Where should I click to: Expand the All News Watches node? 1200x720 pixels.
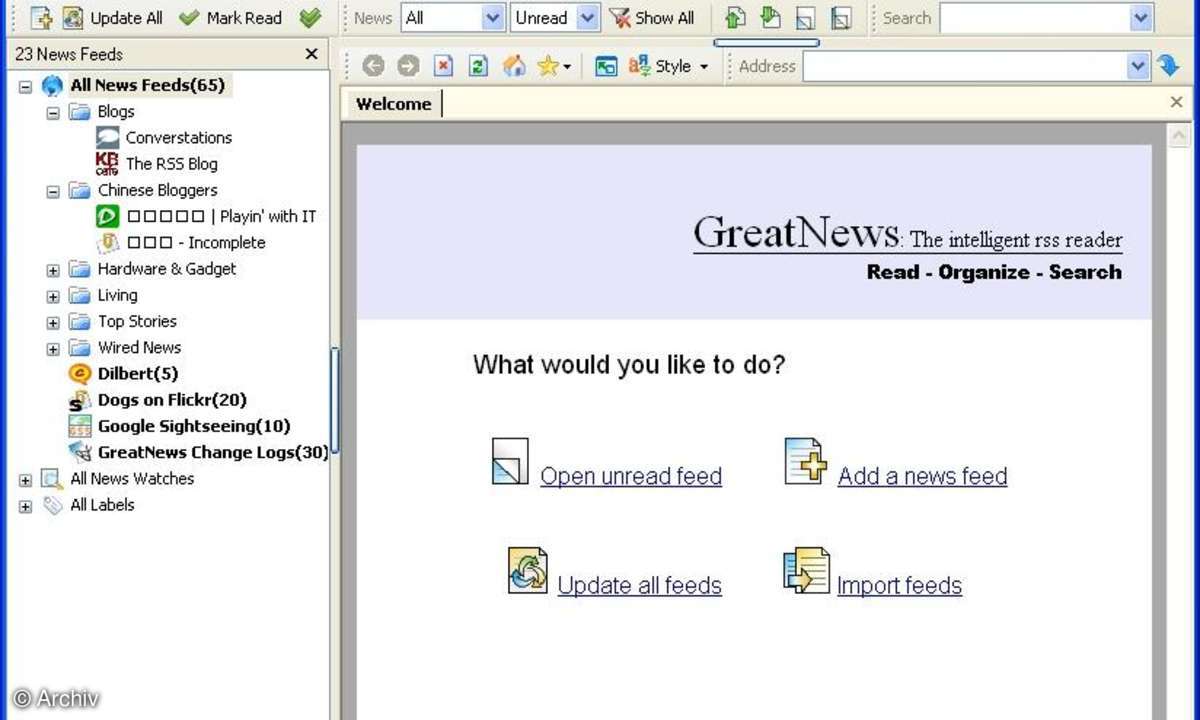click(26, 480)
